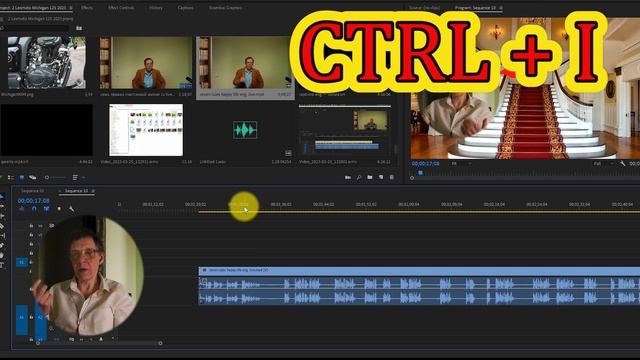Open the Full playback resolution dropdown
Viewport: 640px width, 360px height.
(603, 163)
